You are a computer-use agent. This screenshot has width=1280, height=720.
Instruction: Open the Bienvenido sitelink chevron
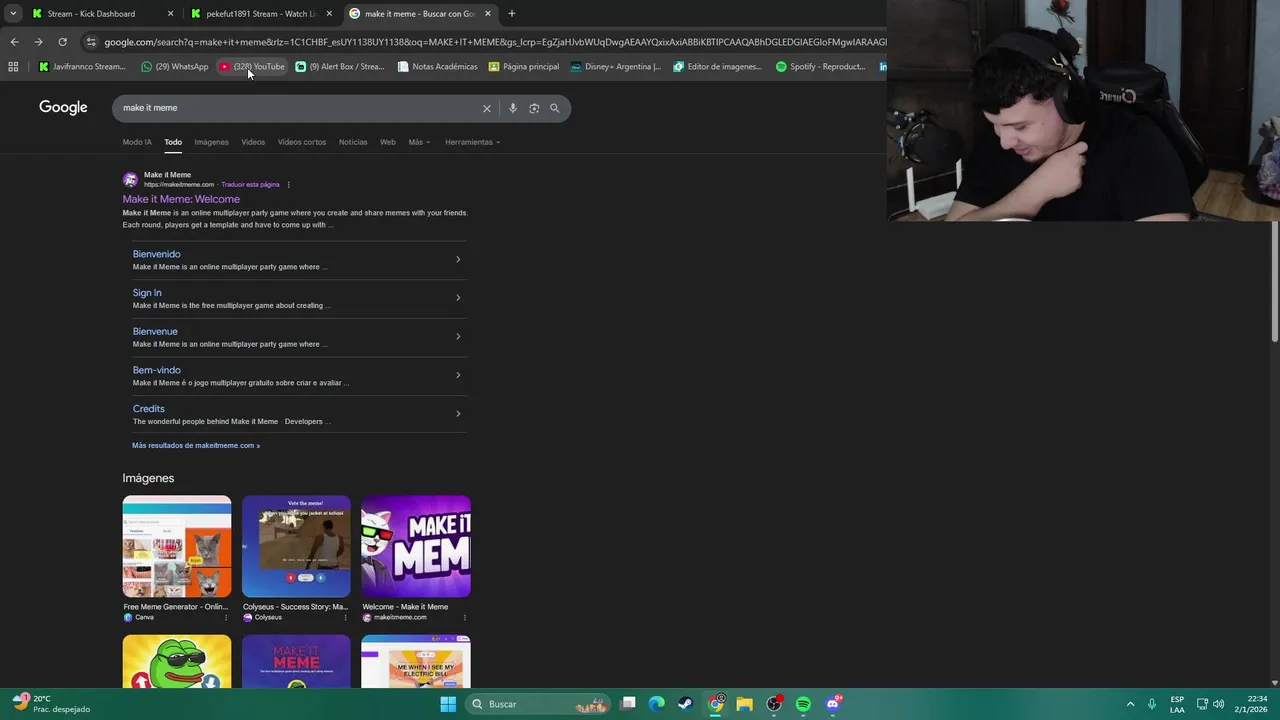click(458, 260)
